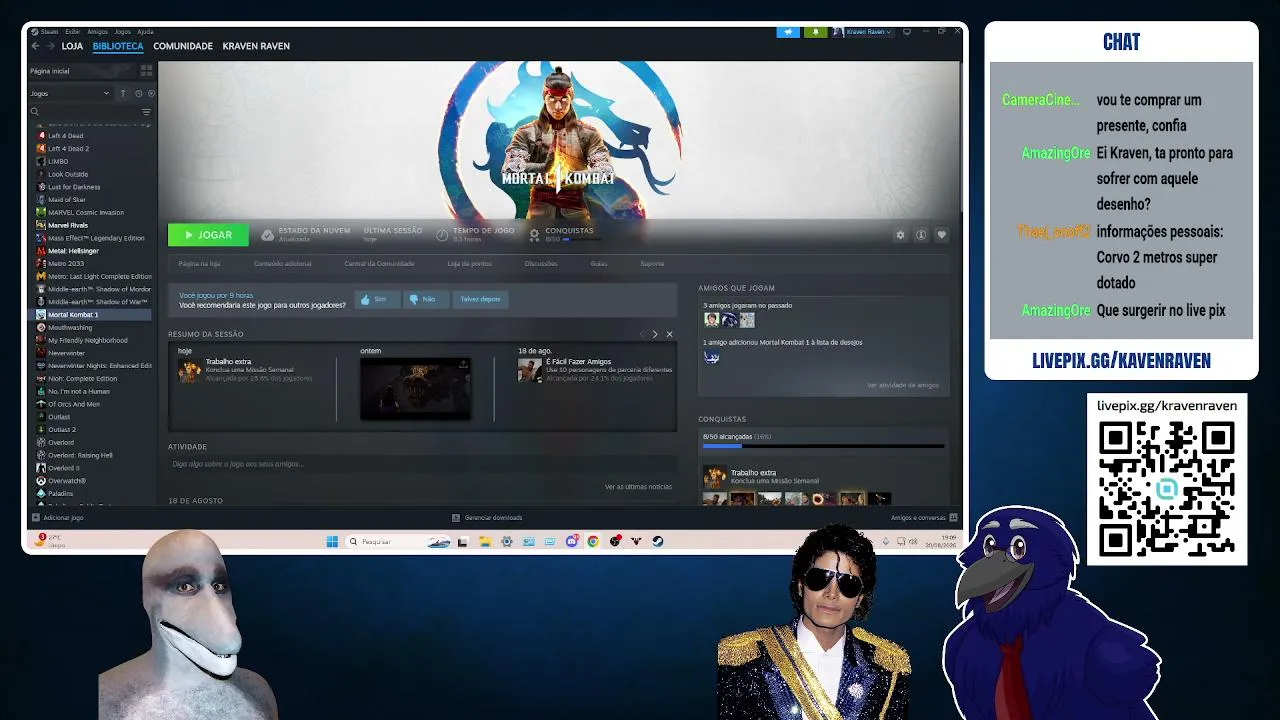Click the achievements progress bar under Conquistas
Viewport: 1280px width, 720px height.
click(x=823, y=446)
